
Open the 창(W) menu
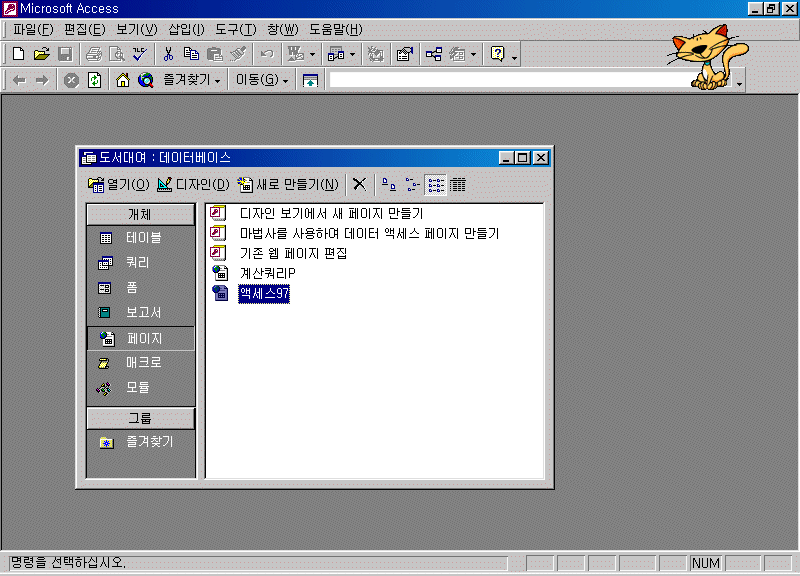click(283, 29)
